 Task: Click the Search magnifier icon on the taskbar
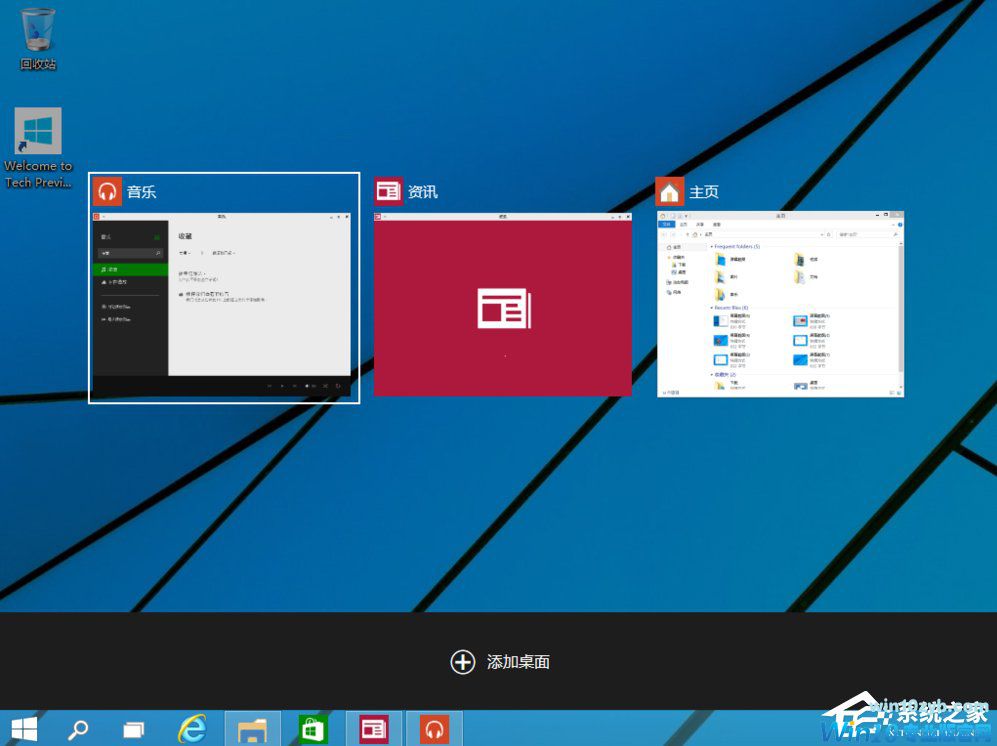point(80,729)
